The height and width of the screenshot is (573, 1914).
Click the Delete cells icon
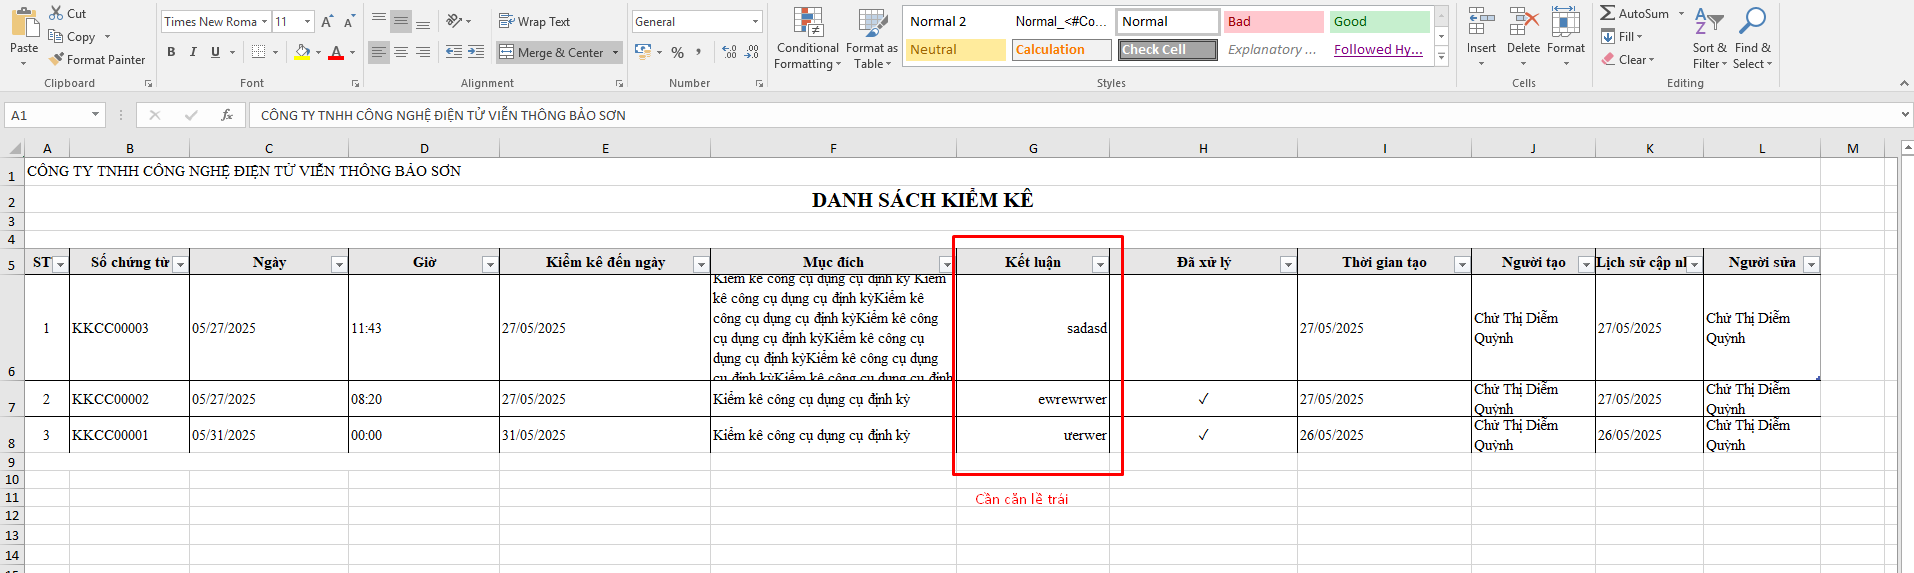click(1523, 22)
